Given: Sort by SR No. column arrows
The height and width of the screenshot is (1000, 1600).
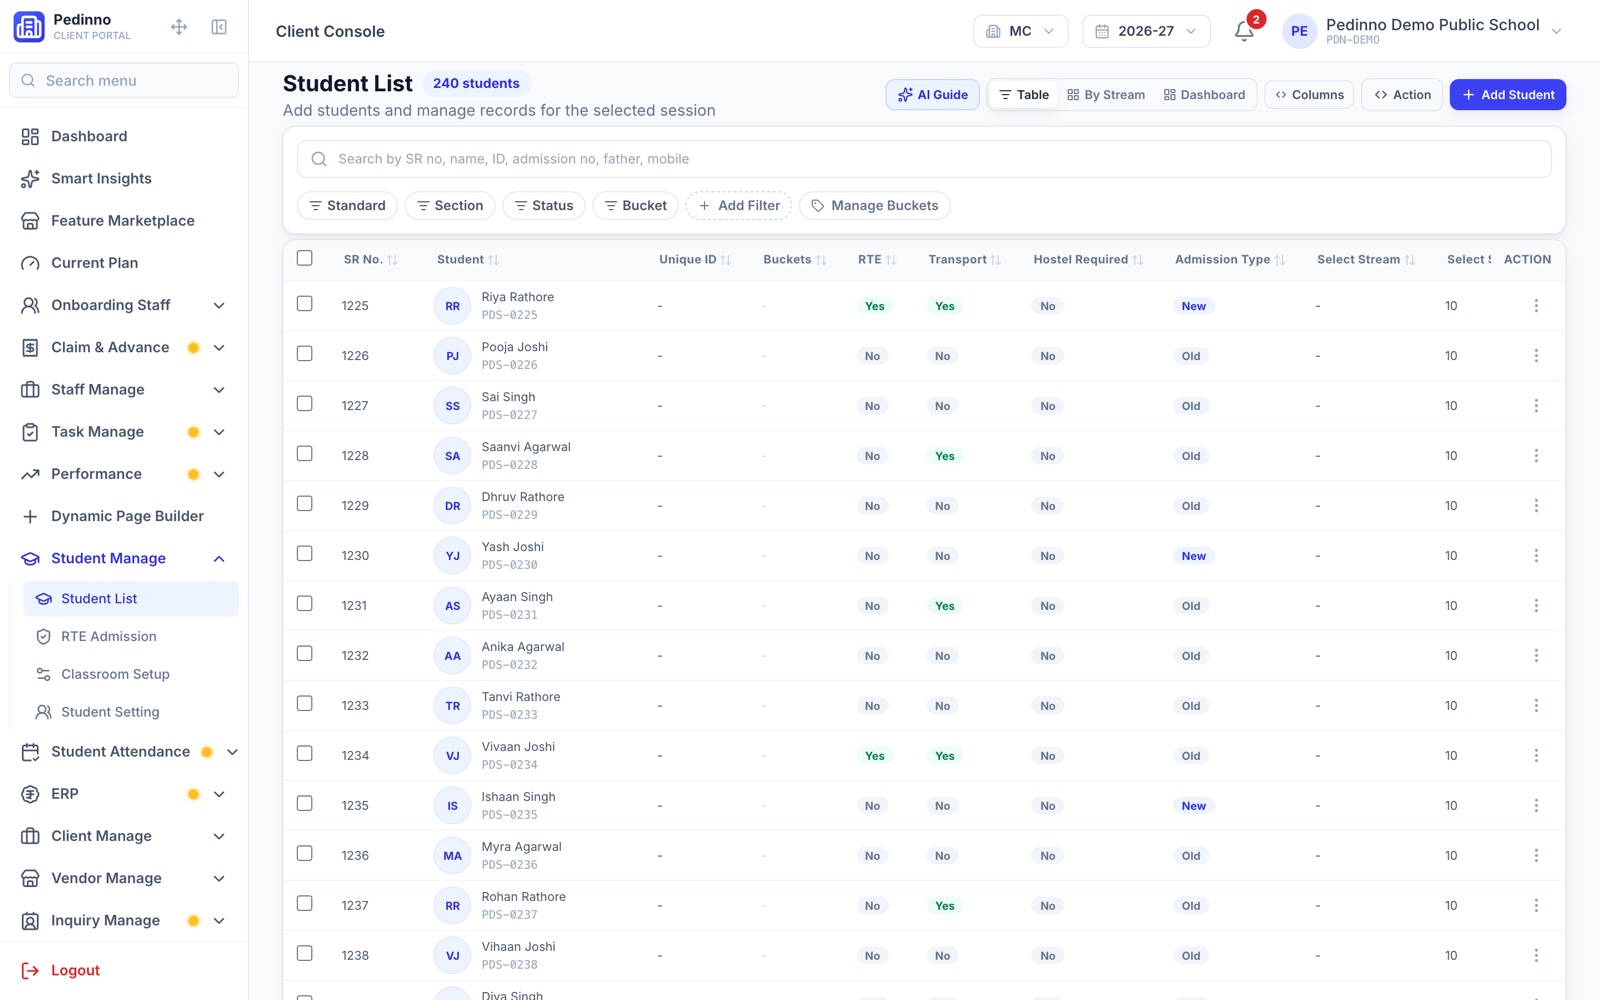Looking at the screenshot, I should (392, 260).
